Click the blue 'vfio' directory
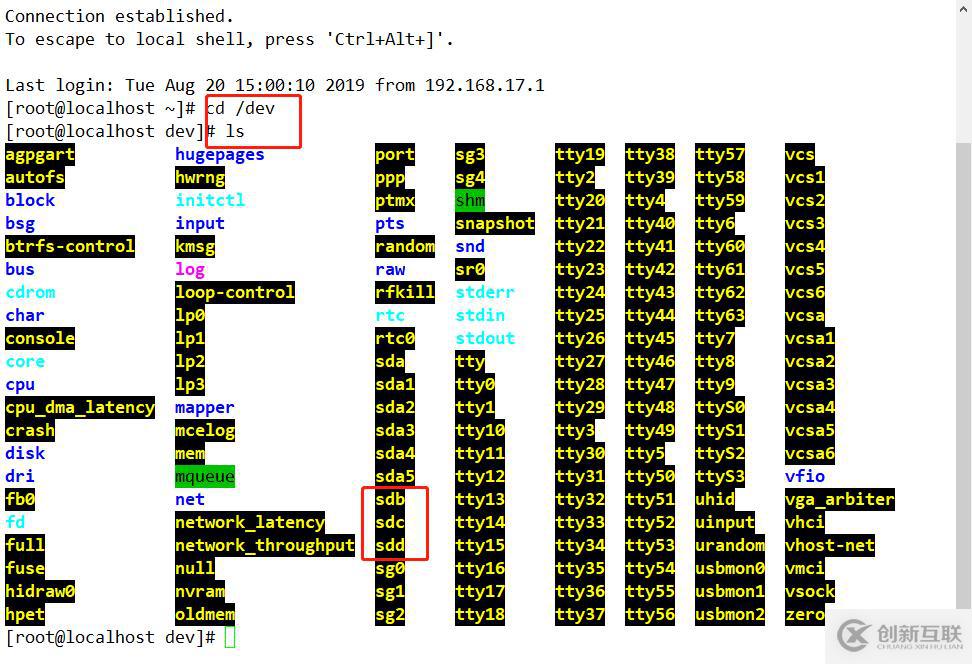972x664 pixels. [805, 476]
